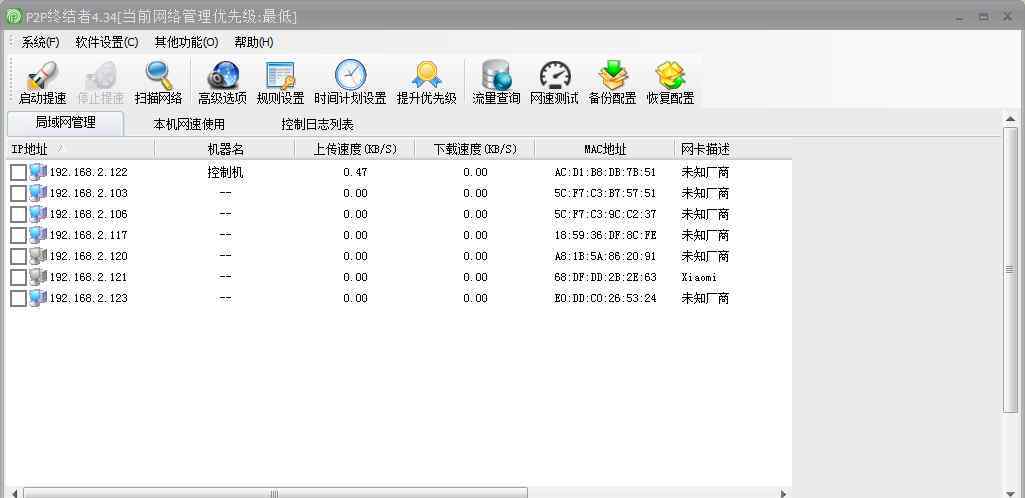1025x498 pixels.
Task: Click 备份配置 backup icon
Action: pos(613,75)
